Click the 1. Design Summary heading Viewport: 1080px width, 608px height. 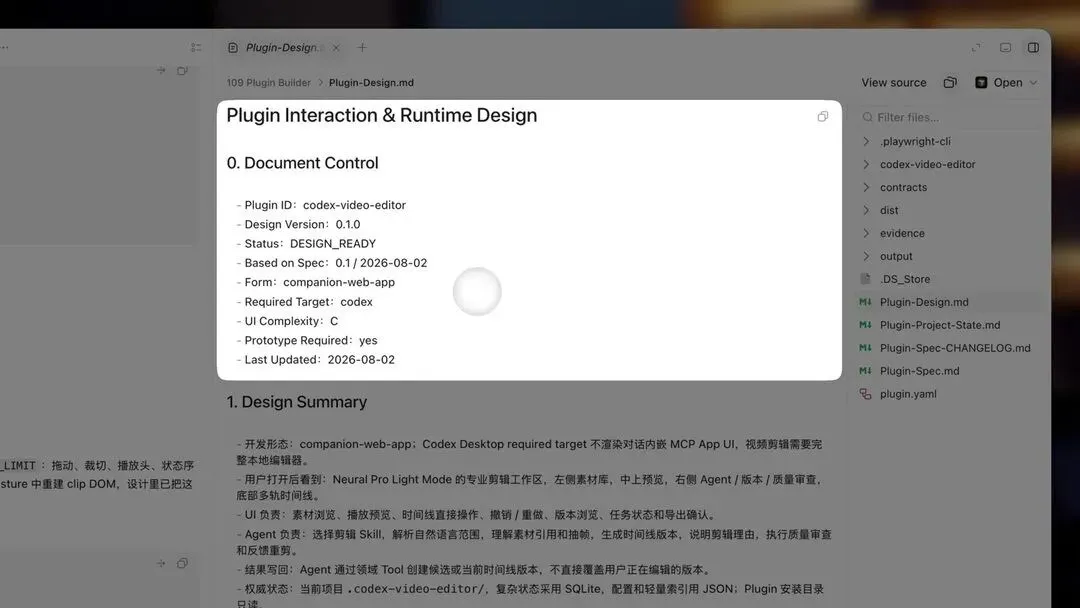point(297,402)
